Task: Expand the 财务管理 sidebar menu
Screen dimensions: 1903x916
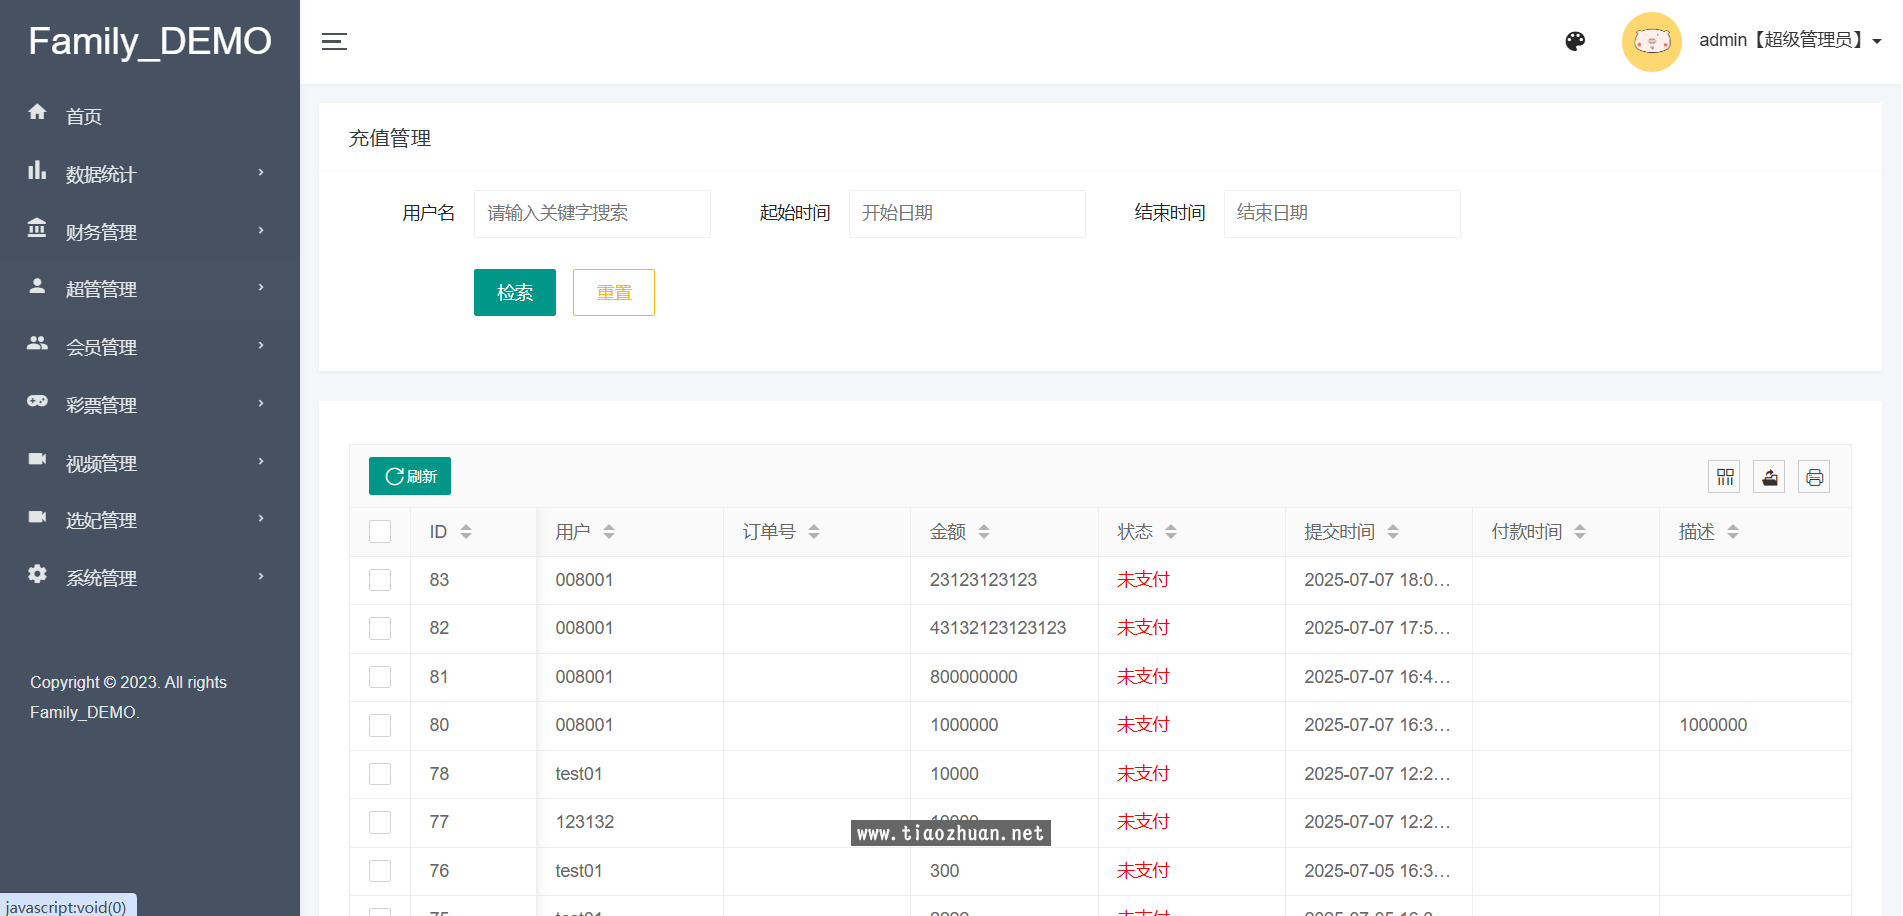Action: (x=150, y=232)
